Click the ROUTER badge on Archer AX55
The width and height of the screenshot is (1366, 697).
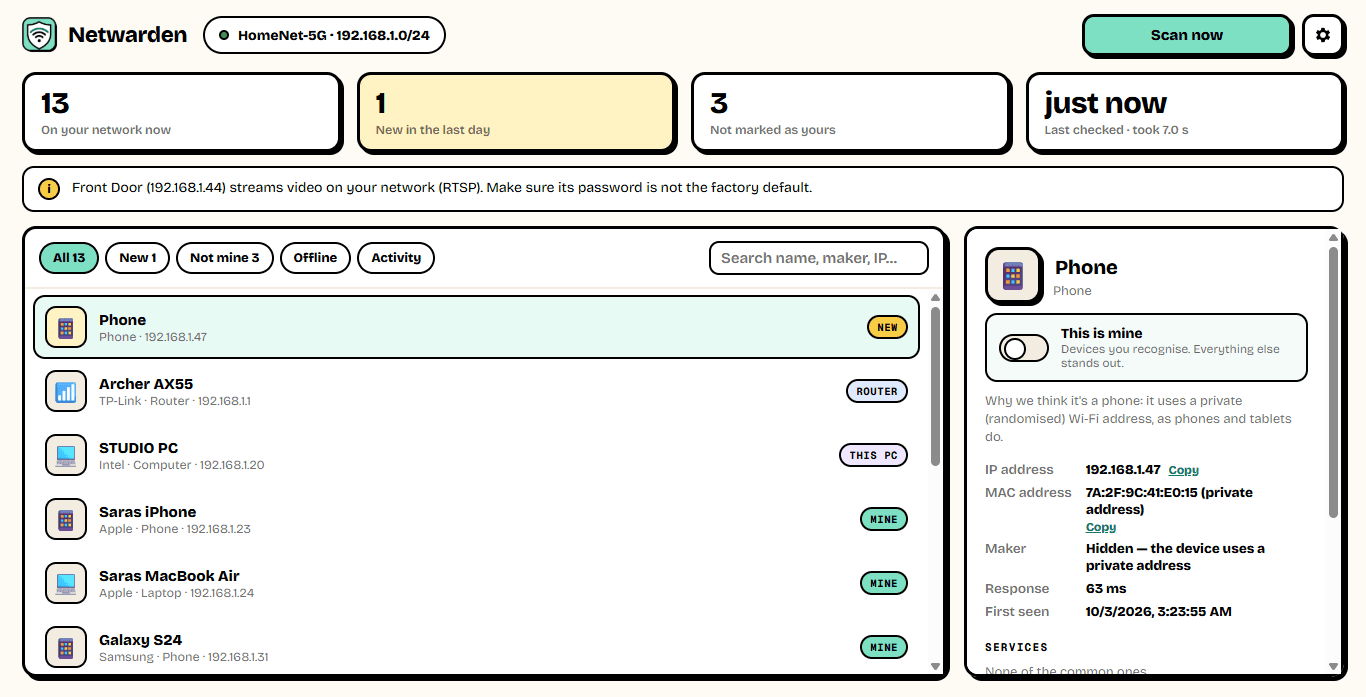pyautogui.click(x=877, y=391)
